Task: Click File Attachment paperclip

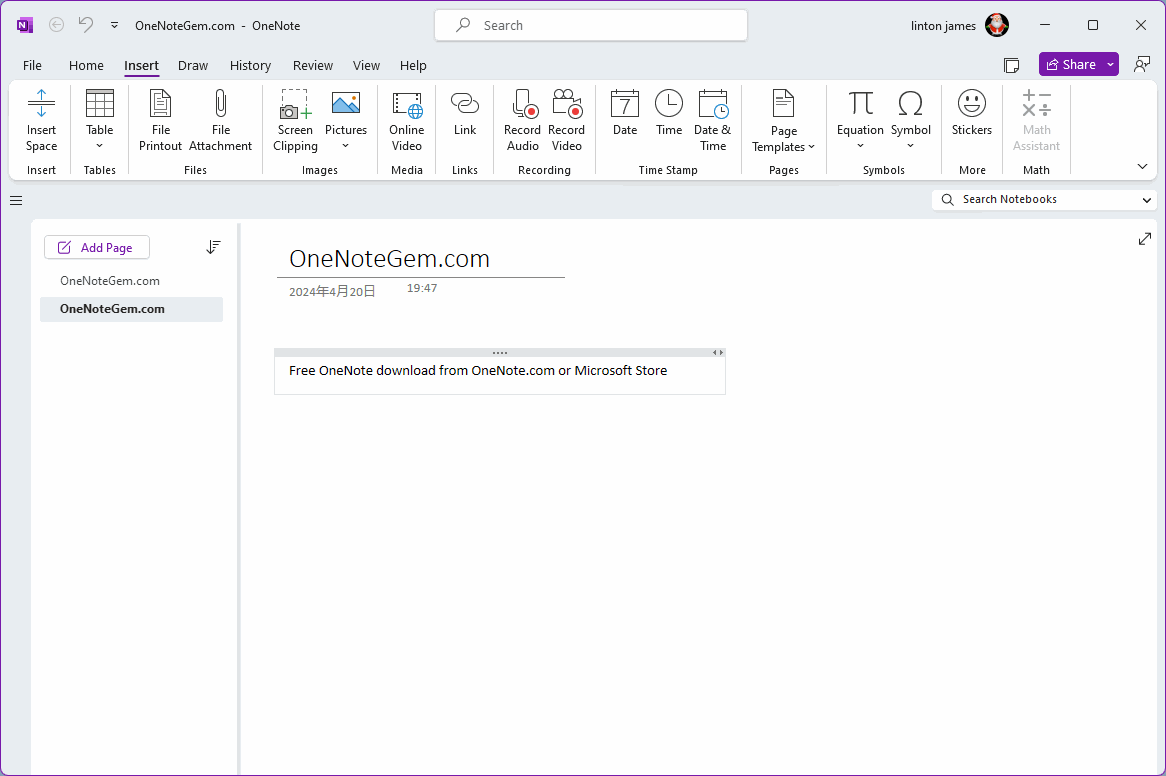Action: click(221, 120)
